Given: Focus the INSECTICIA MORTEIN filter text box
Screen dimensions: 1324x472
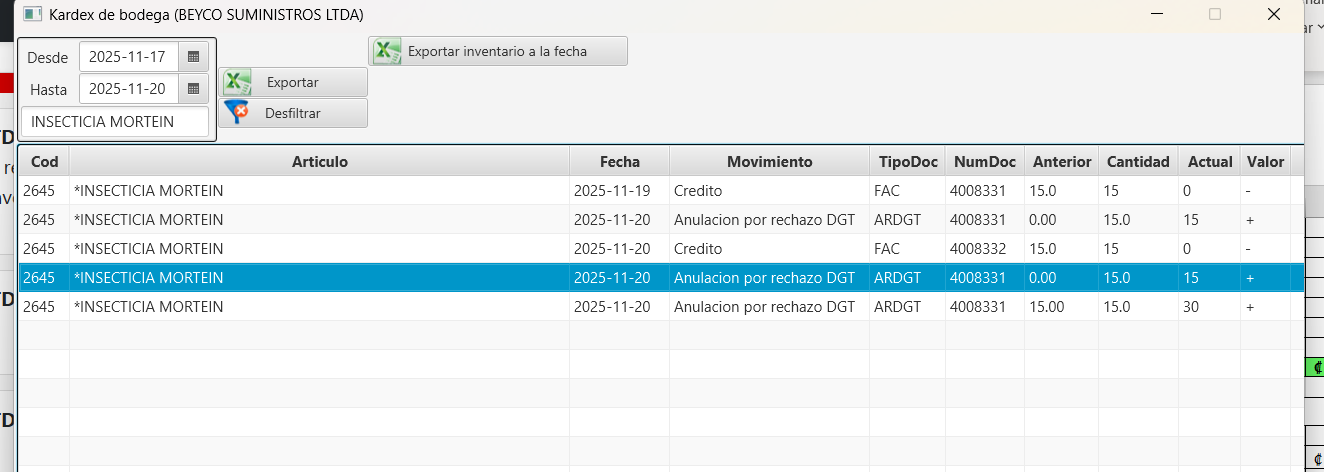Looking at the screenshot, I should point(115,122).
